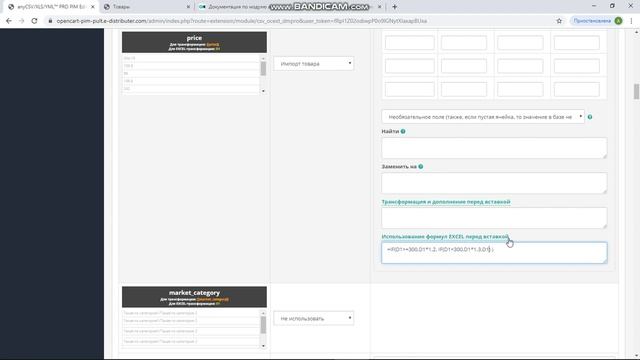Viewport: 640px width, 360px height.
Task: Click the browser back arrow
Action: click(9, 21)
